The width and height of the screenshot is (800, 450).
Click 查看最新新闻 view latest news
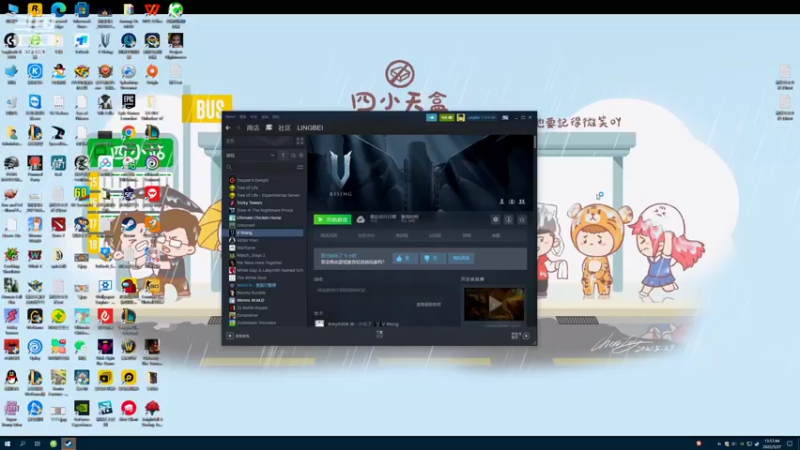coord(429,305)
